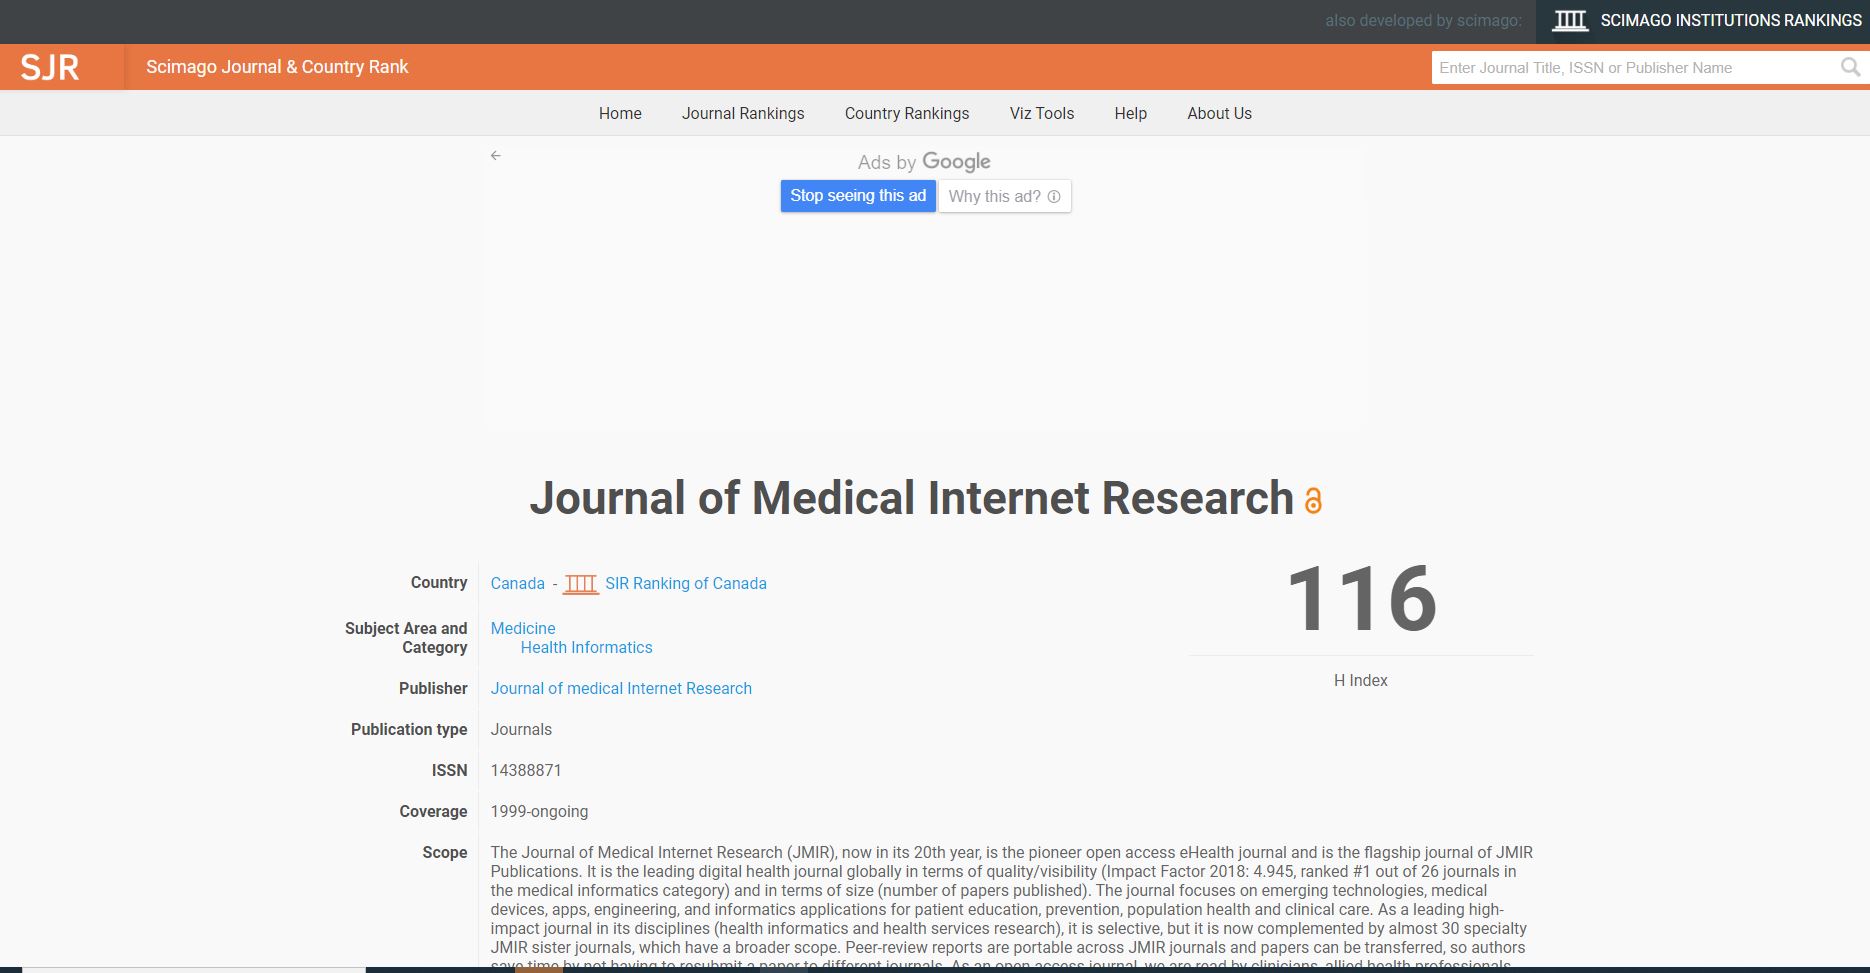Click the Publisher label
The height and width of the screenshot is (973, 1870).
tap(433, 689)
